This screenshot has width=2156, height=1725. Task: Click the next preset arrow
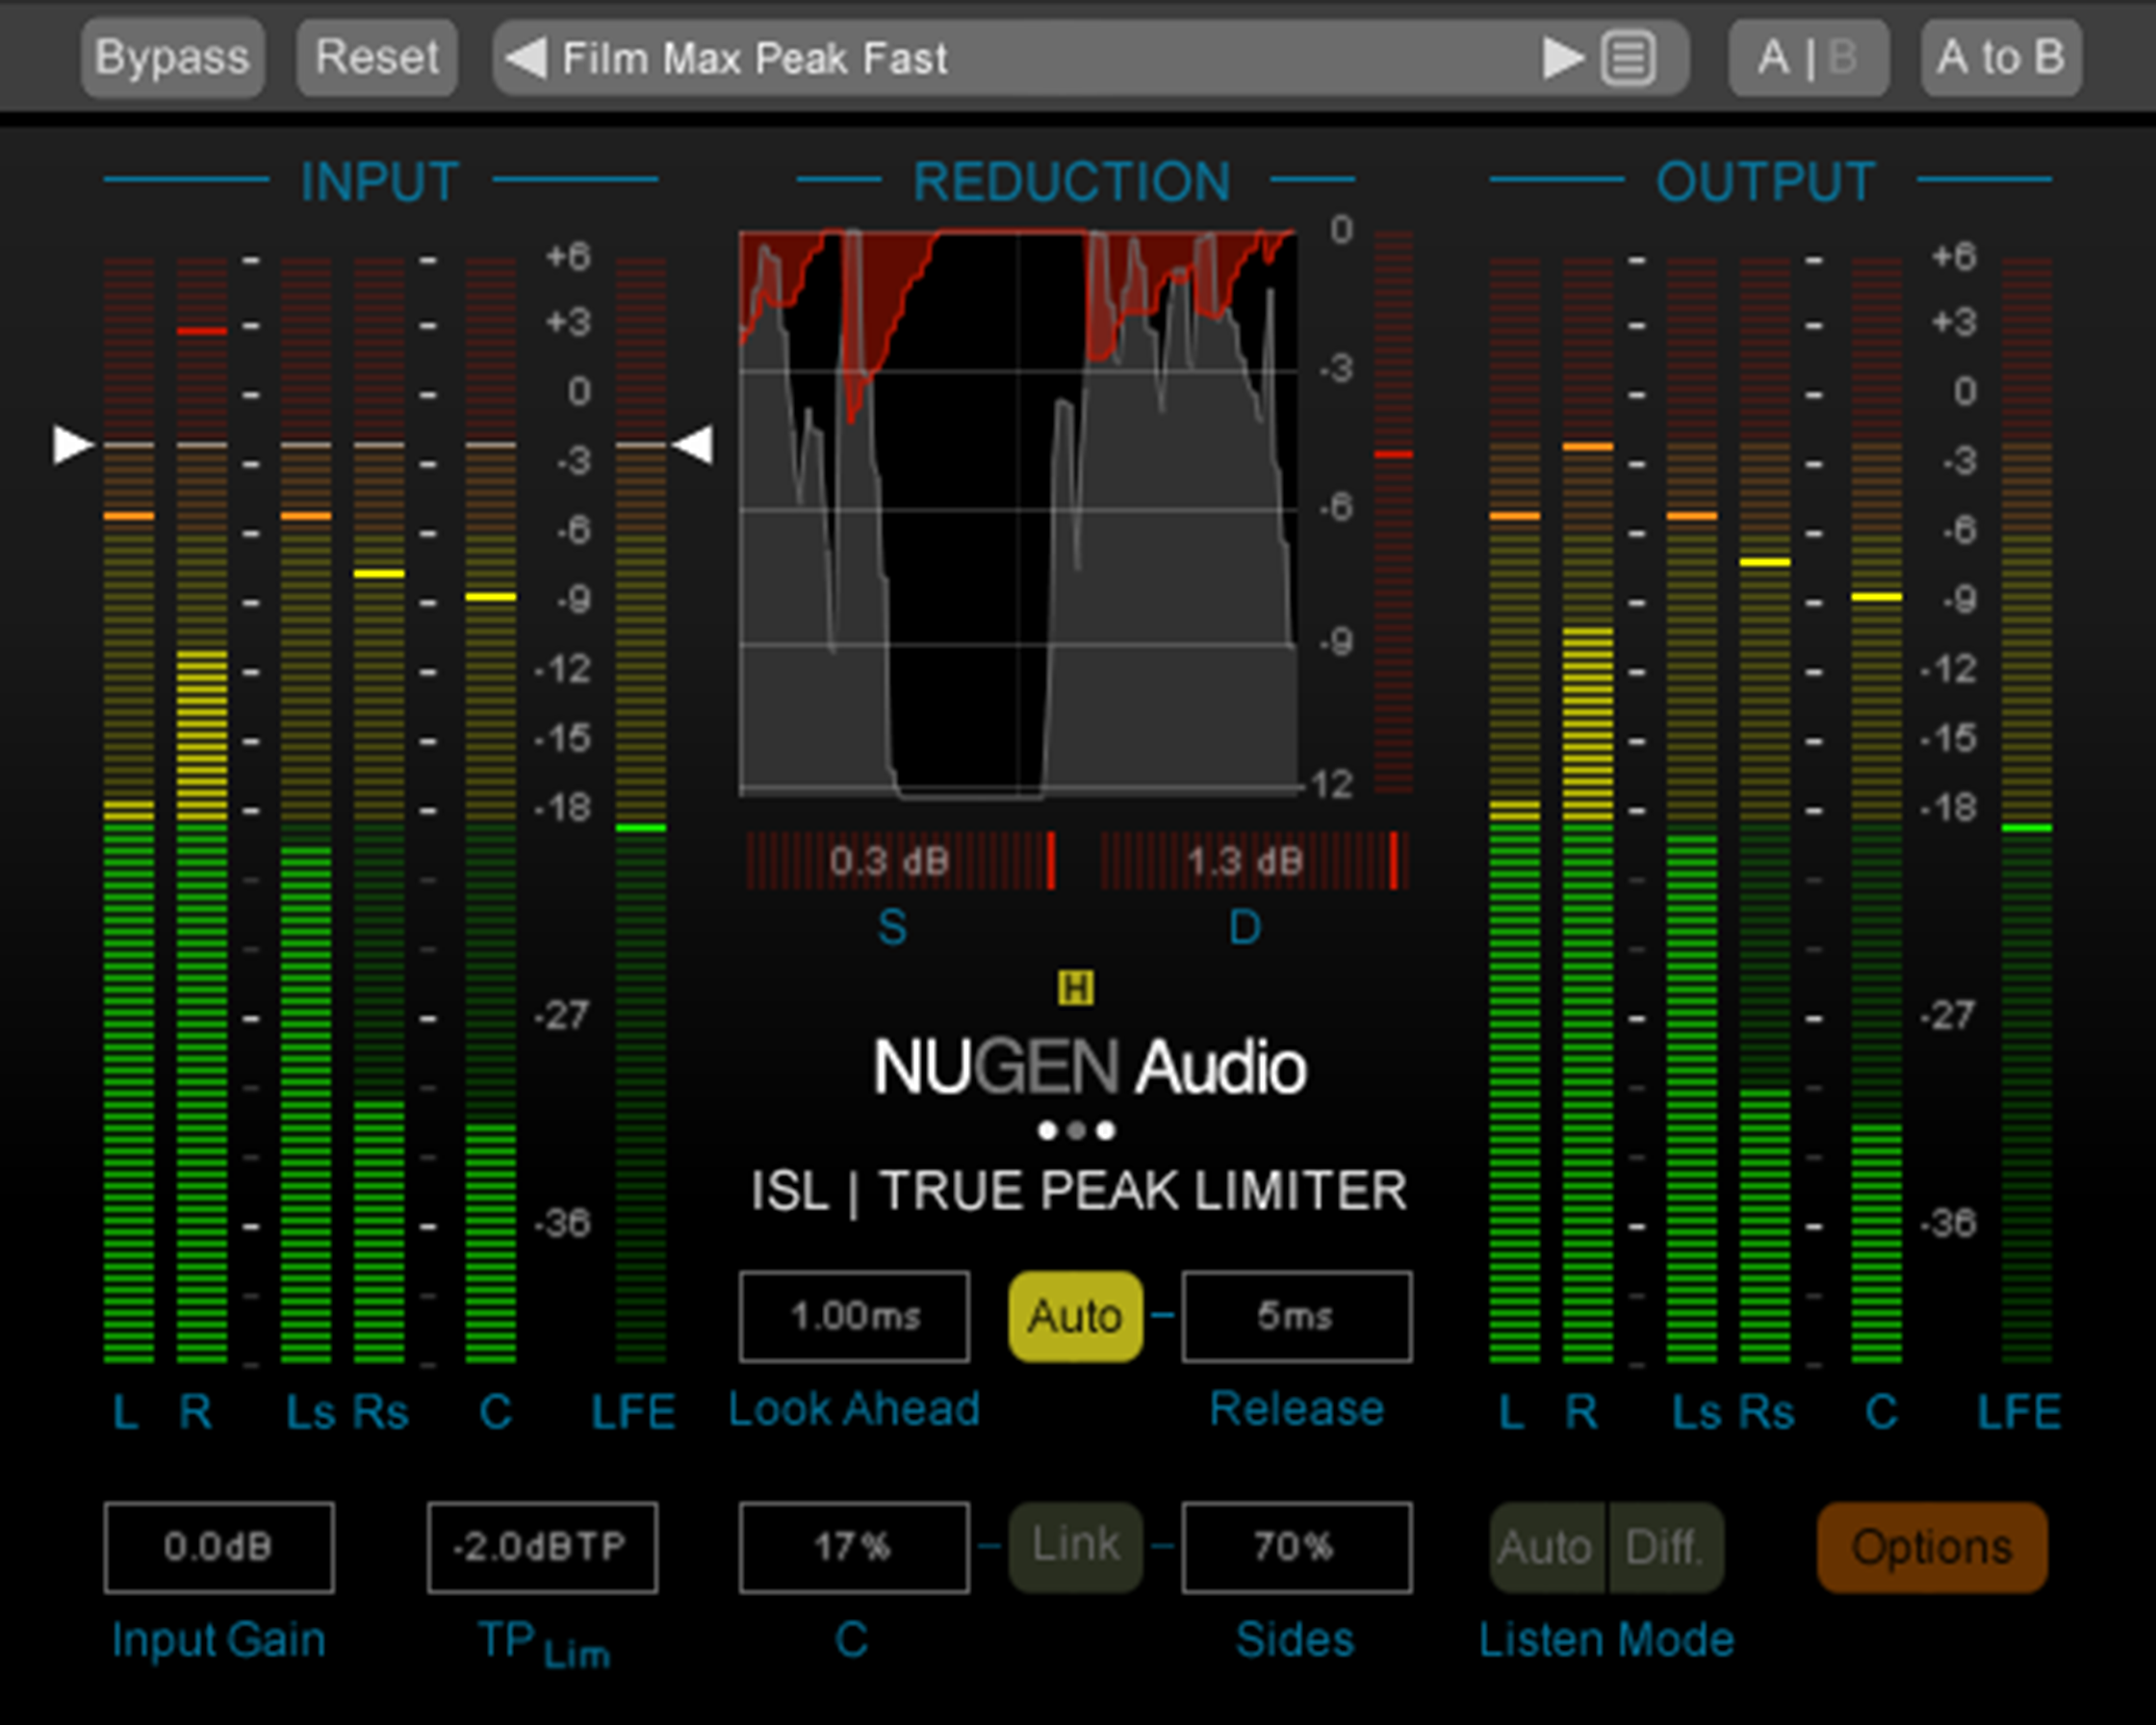(1561, 58)
